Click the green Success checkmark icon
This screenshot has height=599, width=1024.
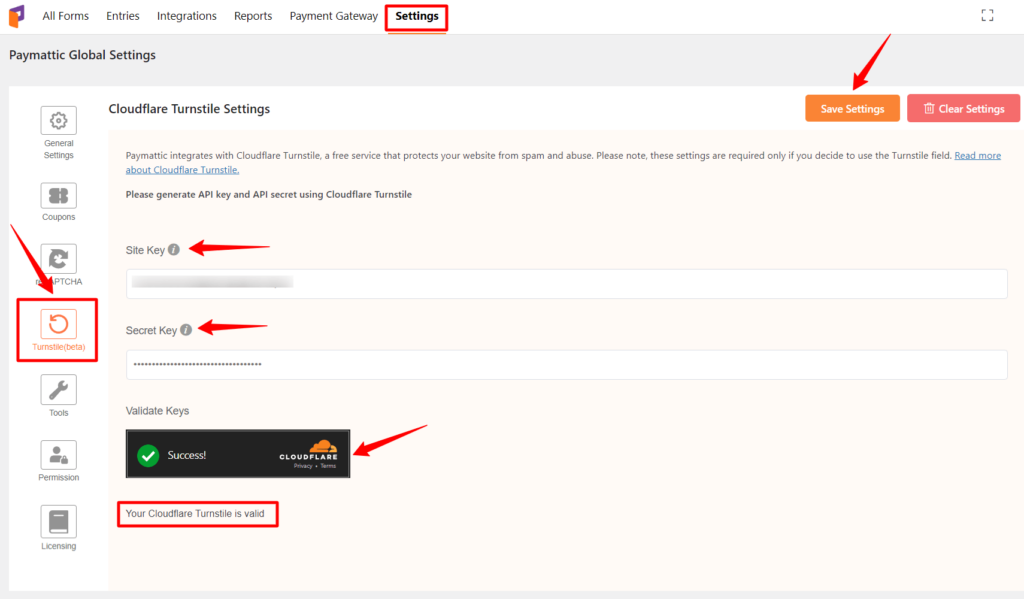[148, 455]
